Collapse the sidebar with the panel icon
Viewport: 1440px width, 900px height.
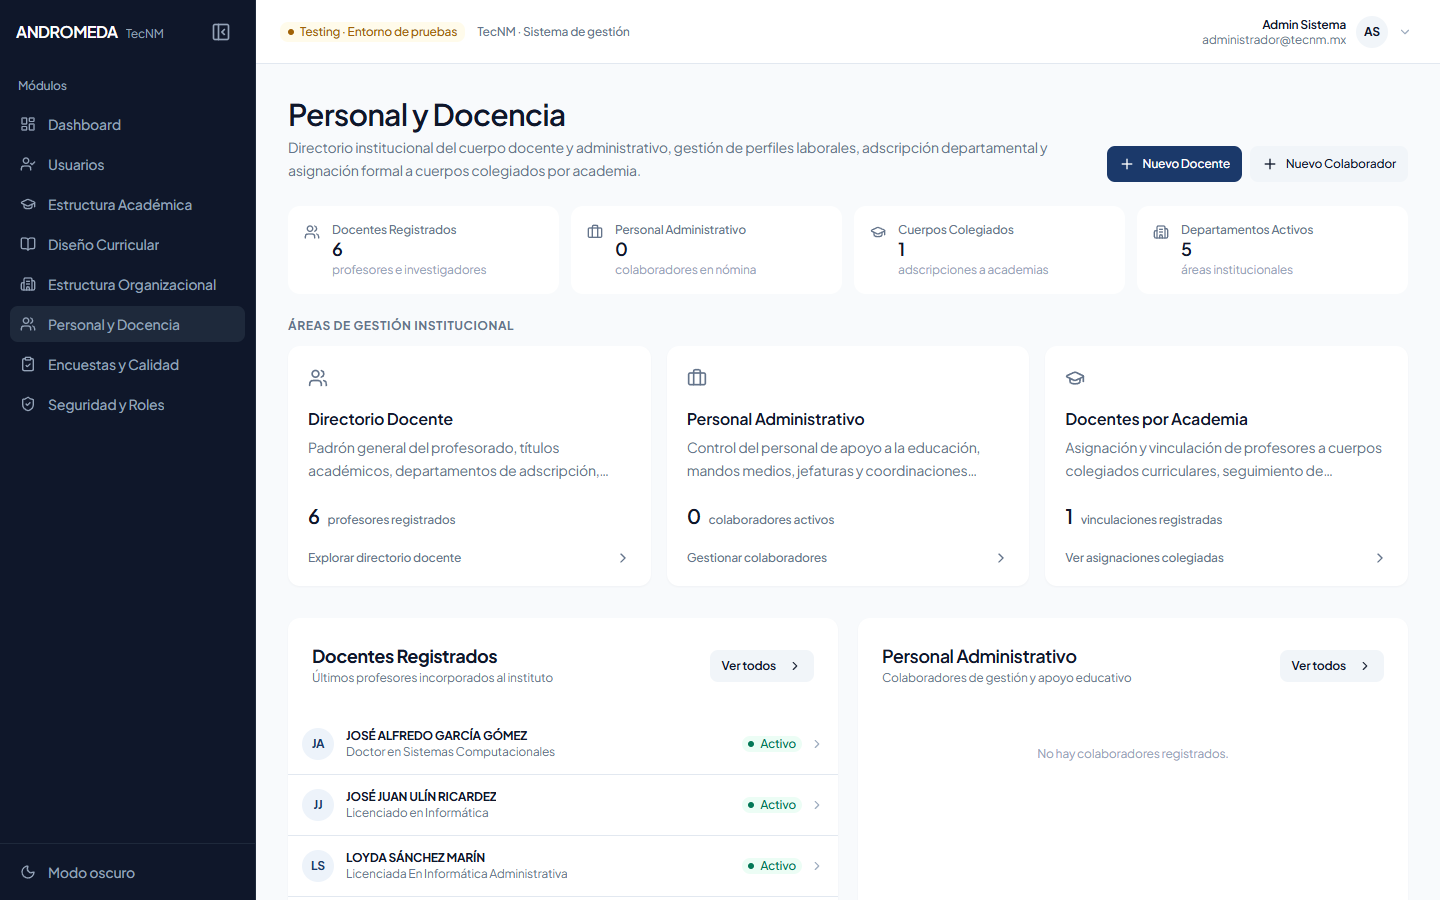pyautogui.click(x=221, y=32)
